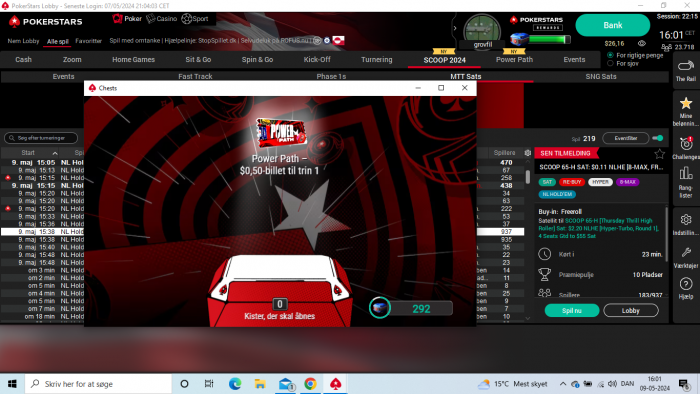Open Google Chrome from taskbar
This screenshot has width=700, height=394.
[x=310, y=384]
